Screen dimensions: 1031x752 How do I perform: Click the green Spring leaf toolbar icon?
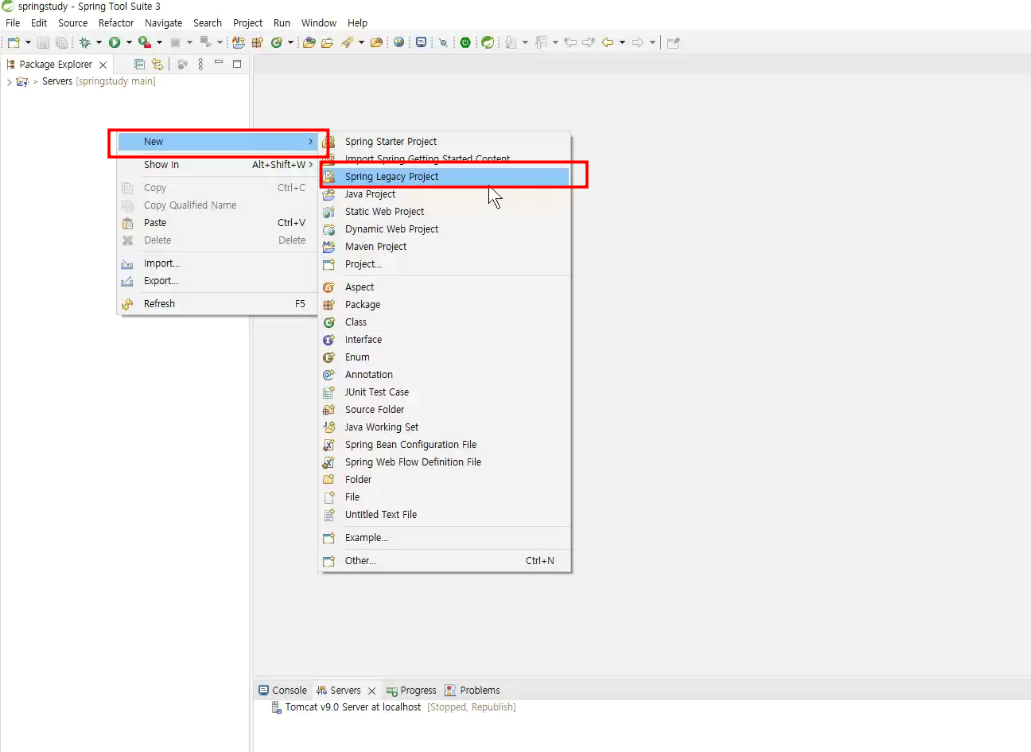(x=487, y=43)
